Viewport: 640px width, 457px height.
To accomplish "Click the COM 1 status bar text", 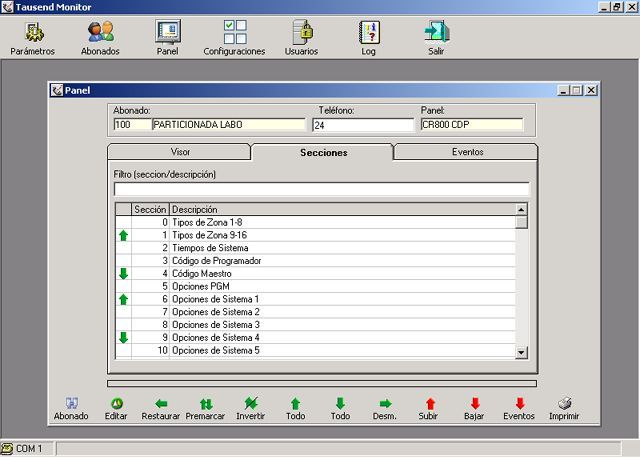I will tap(29, 448).
